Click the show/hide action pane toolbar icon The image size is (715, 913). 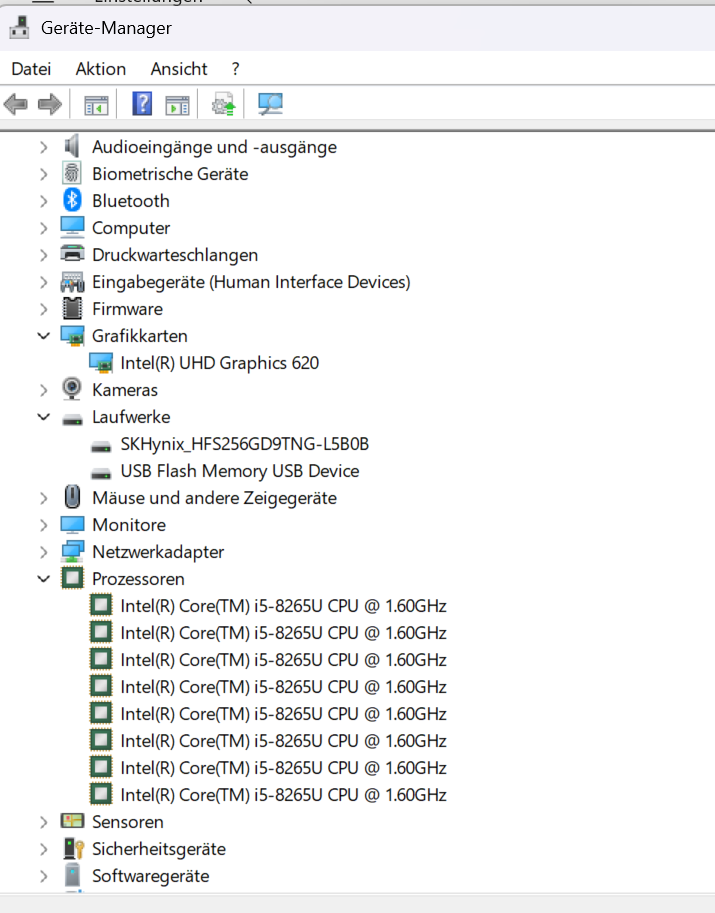(x=178, y=105)
